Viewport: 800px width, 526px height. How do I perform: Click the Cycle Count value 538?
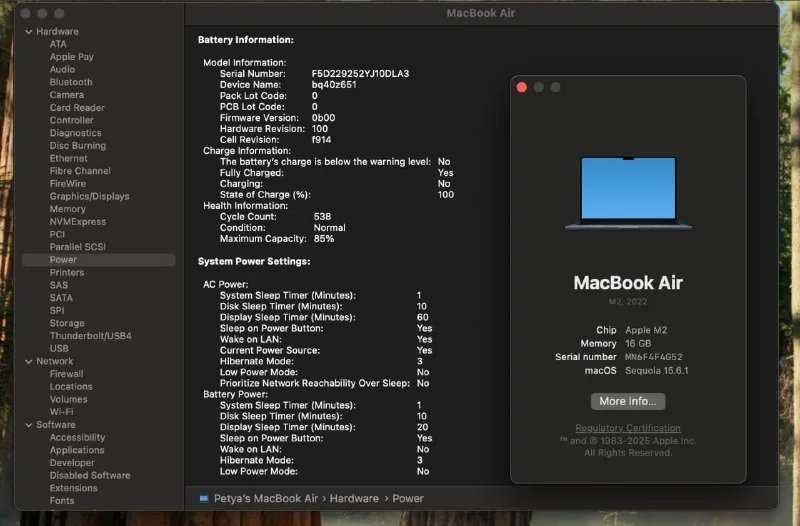322,216
